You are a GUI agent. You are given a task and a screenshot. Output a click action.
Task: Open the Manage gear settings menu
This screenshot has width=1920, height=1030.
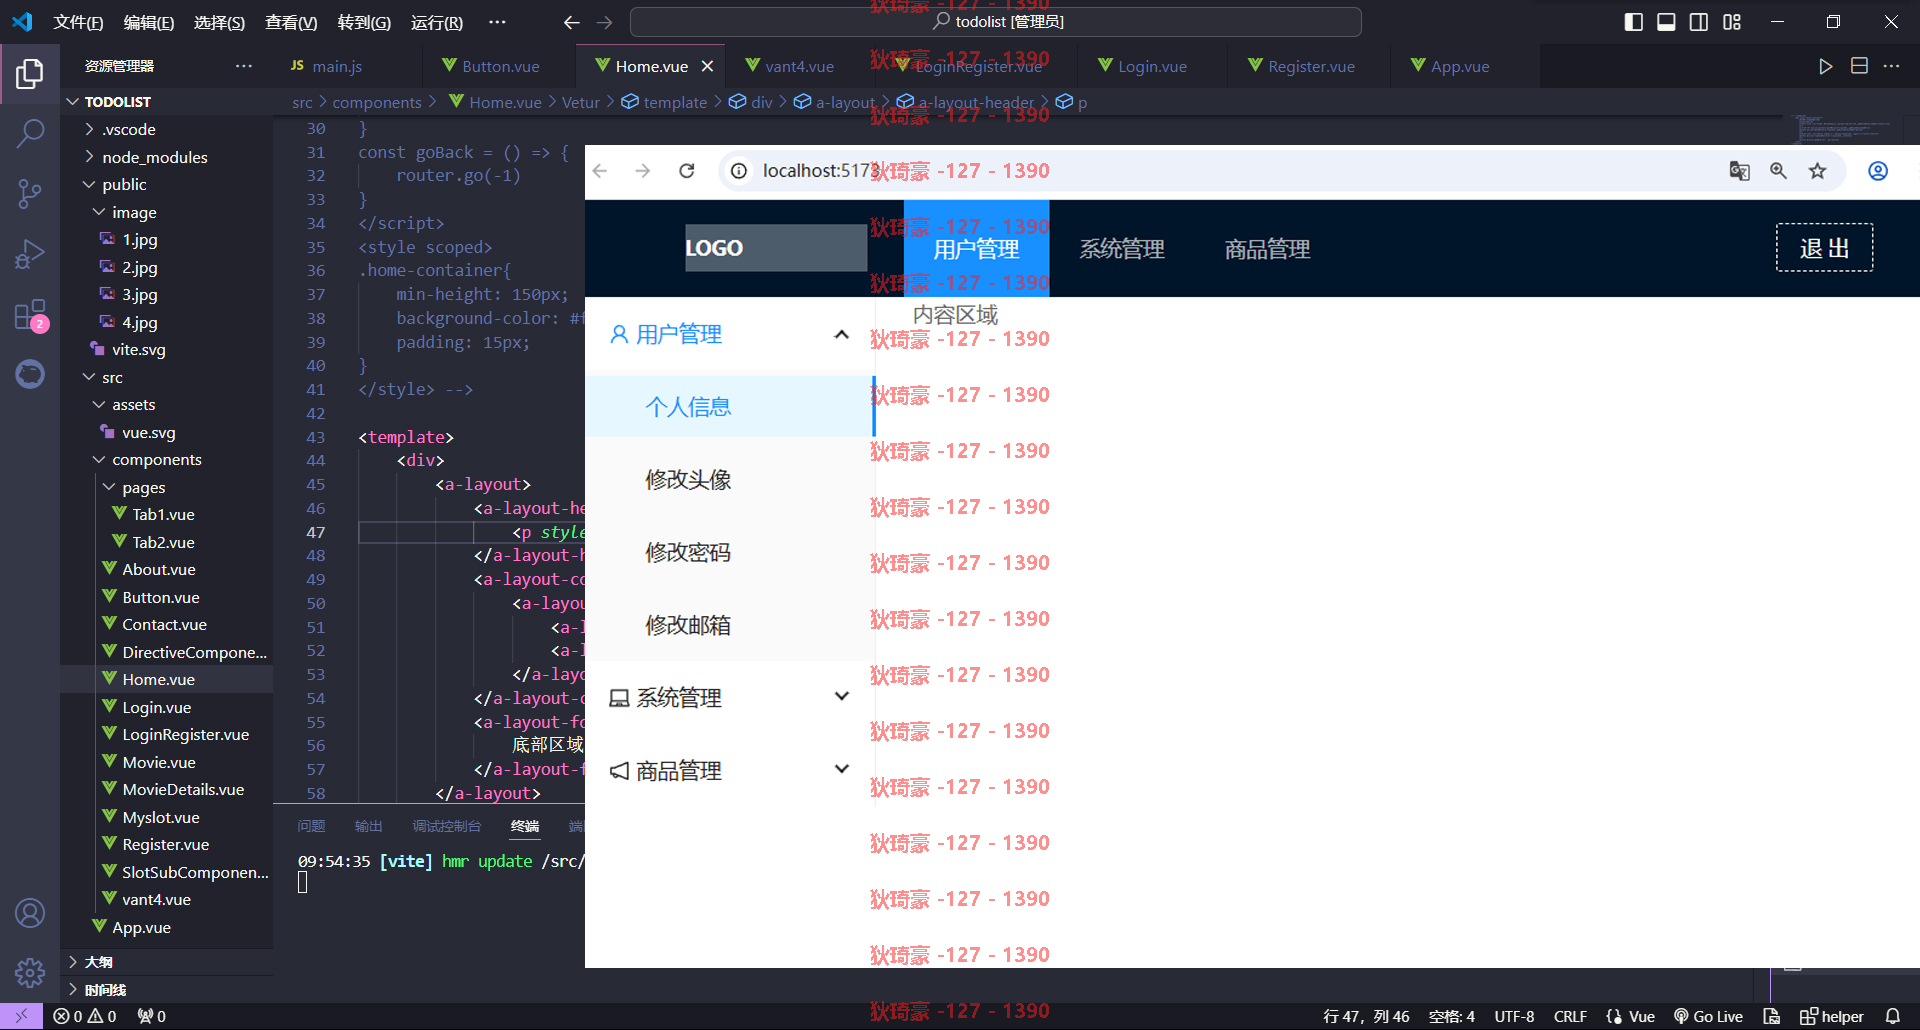click(30, 972)
